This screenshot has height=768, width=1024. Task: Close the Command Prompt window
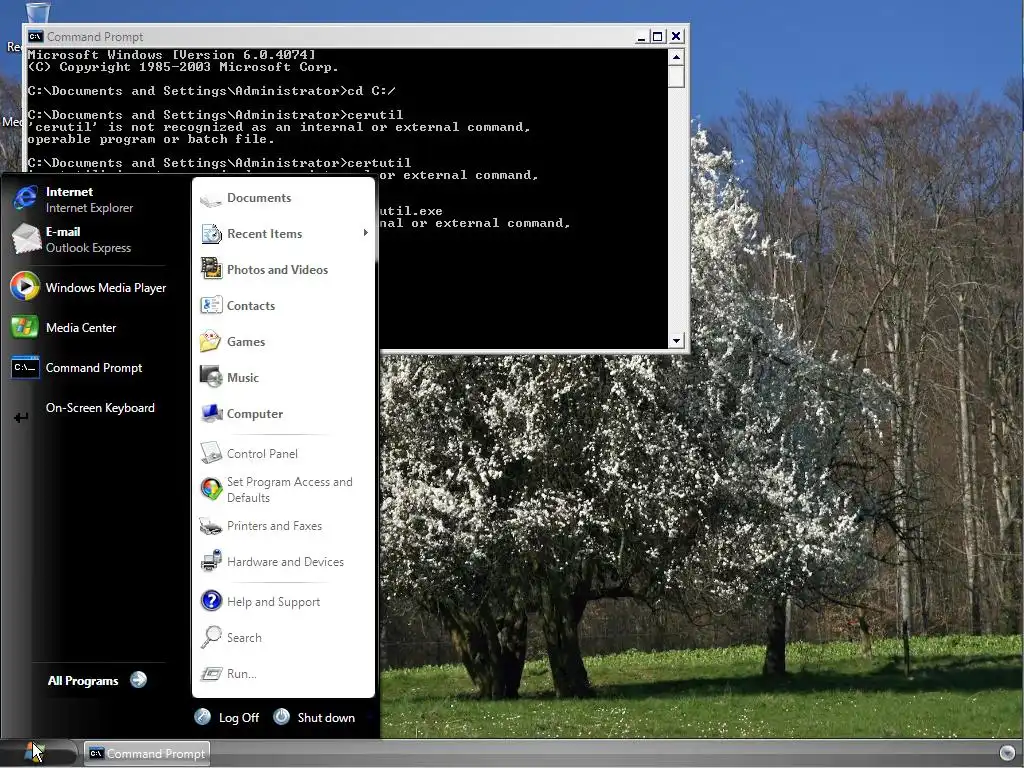676,37
